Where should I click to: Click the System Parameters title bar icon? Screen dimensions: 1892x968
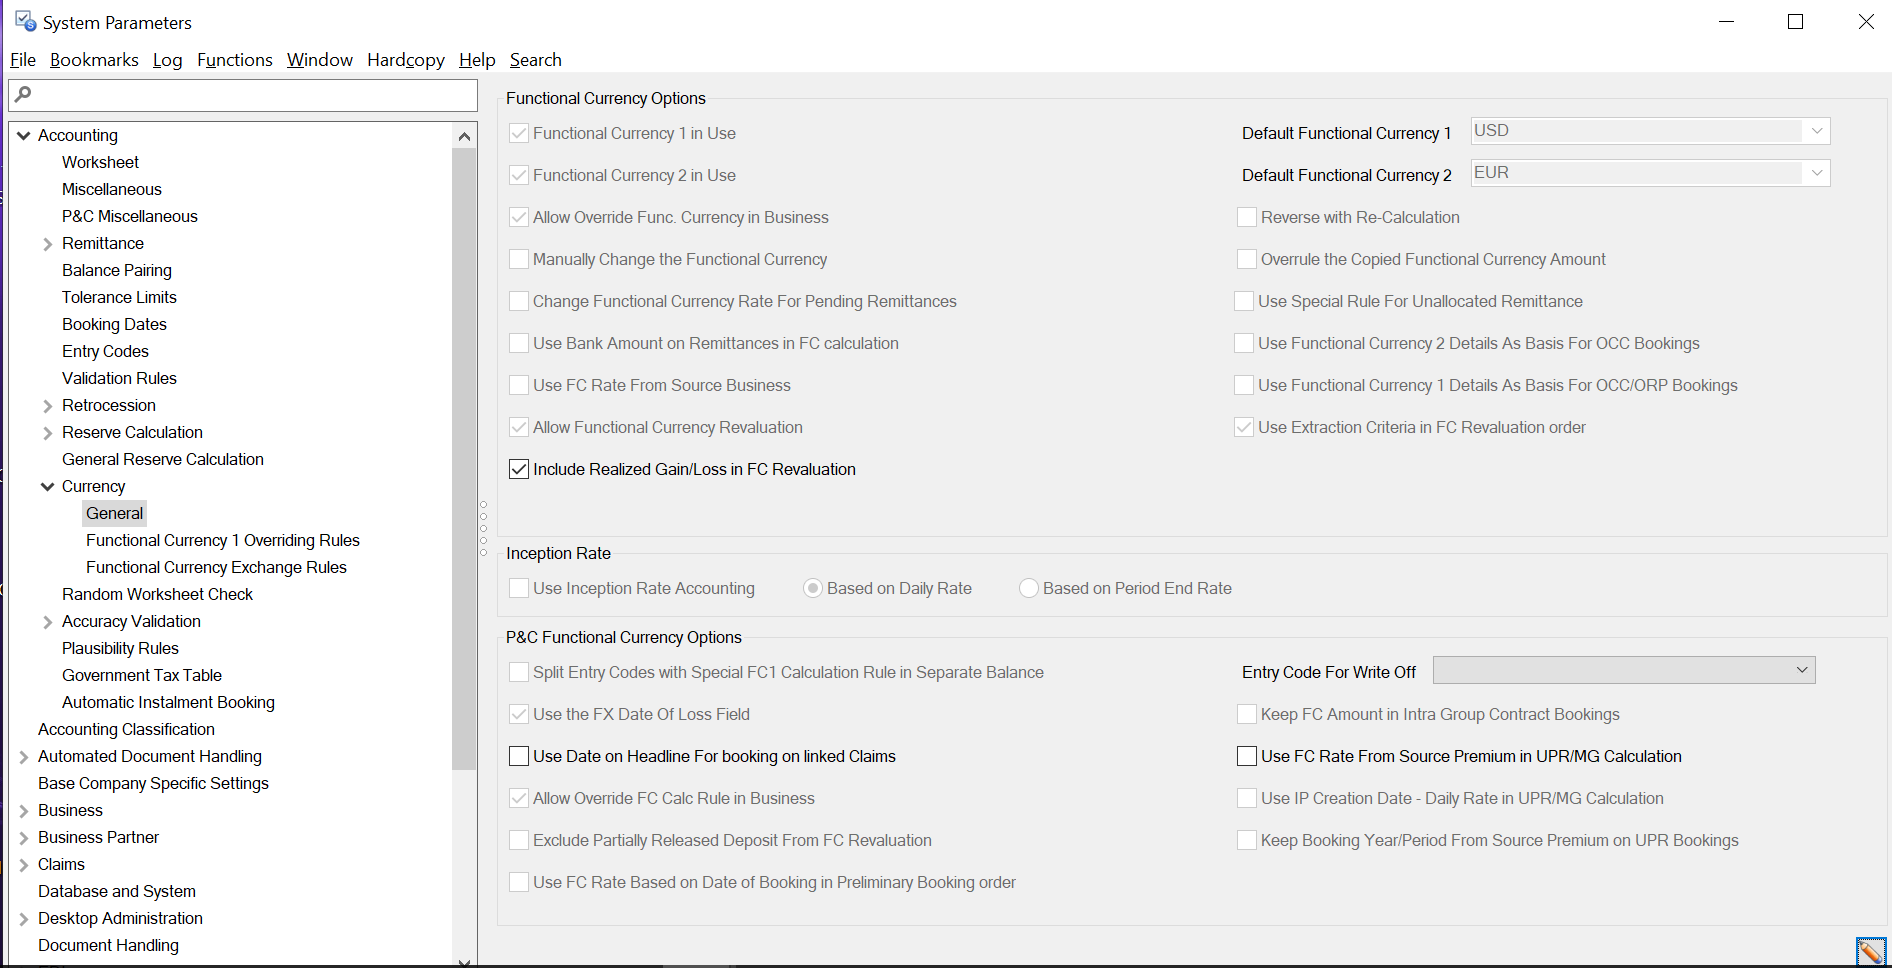[x=25, y=21]
